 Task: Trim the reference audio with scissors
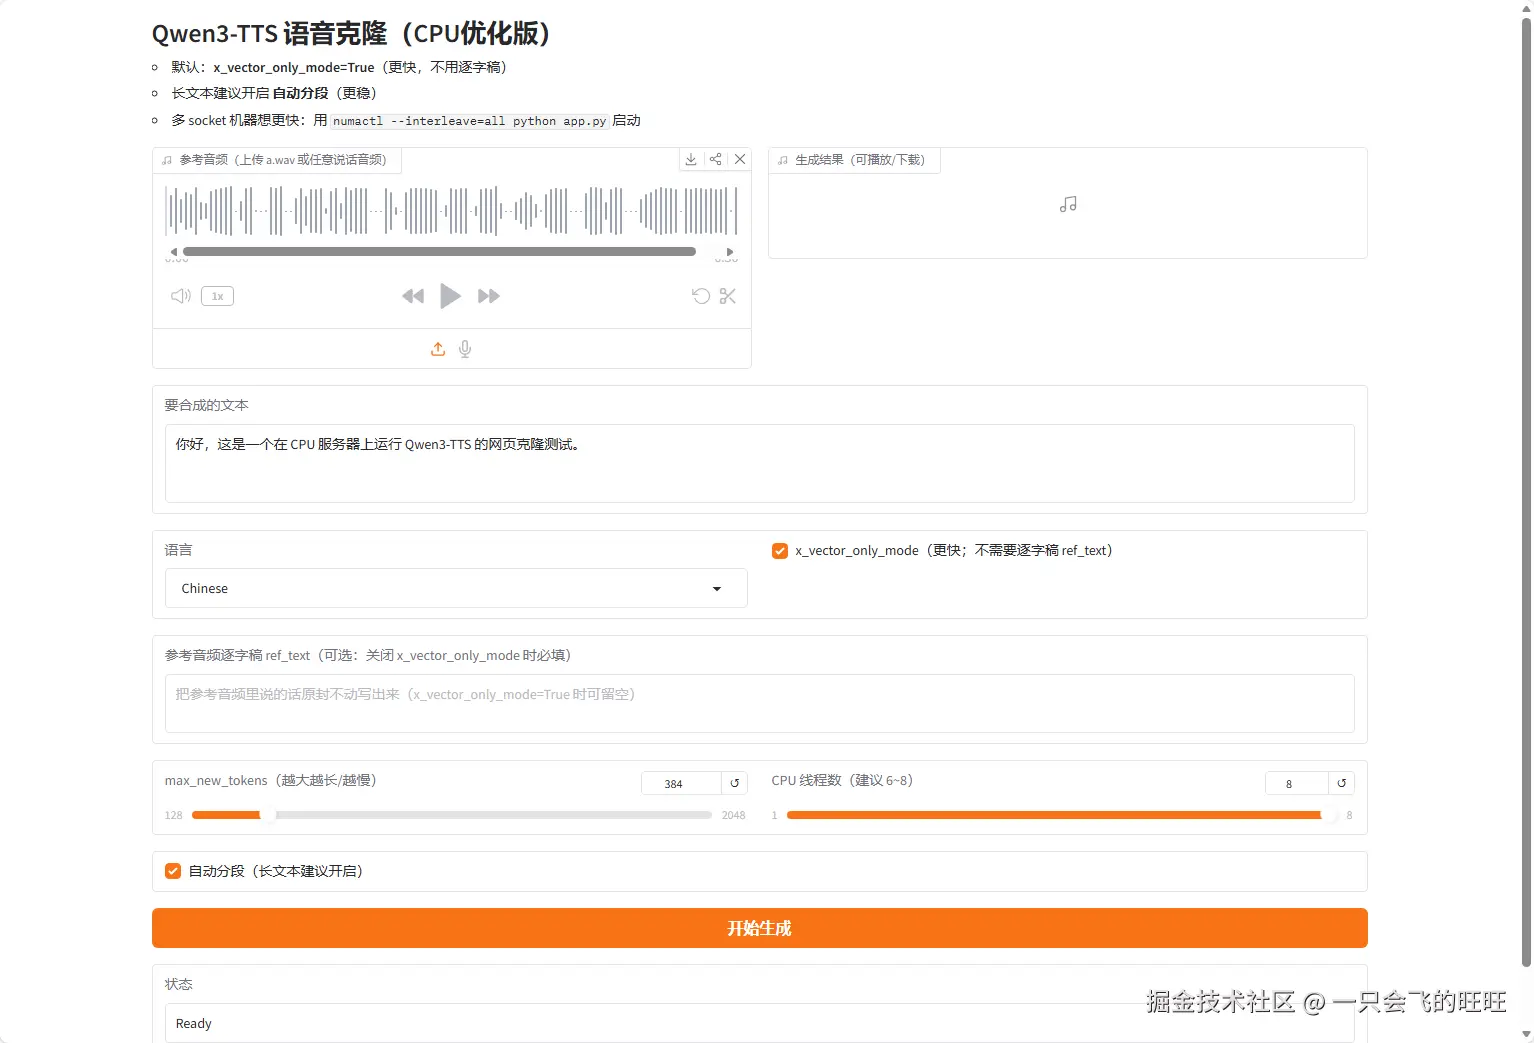coord(728,296)
